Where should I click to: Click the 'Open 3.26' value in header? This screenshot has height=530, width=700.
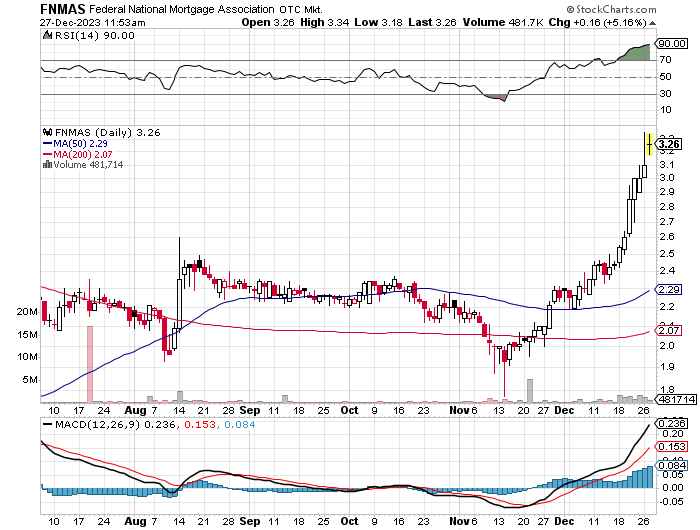click(268, 22)
